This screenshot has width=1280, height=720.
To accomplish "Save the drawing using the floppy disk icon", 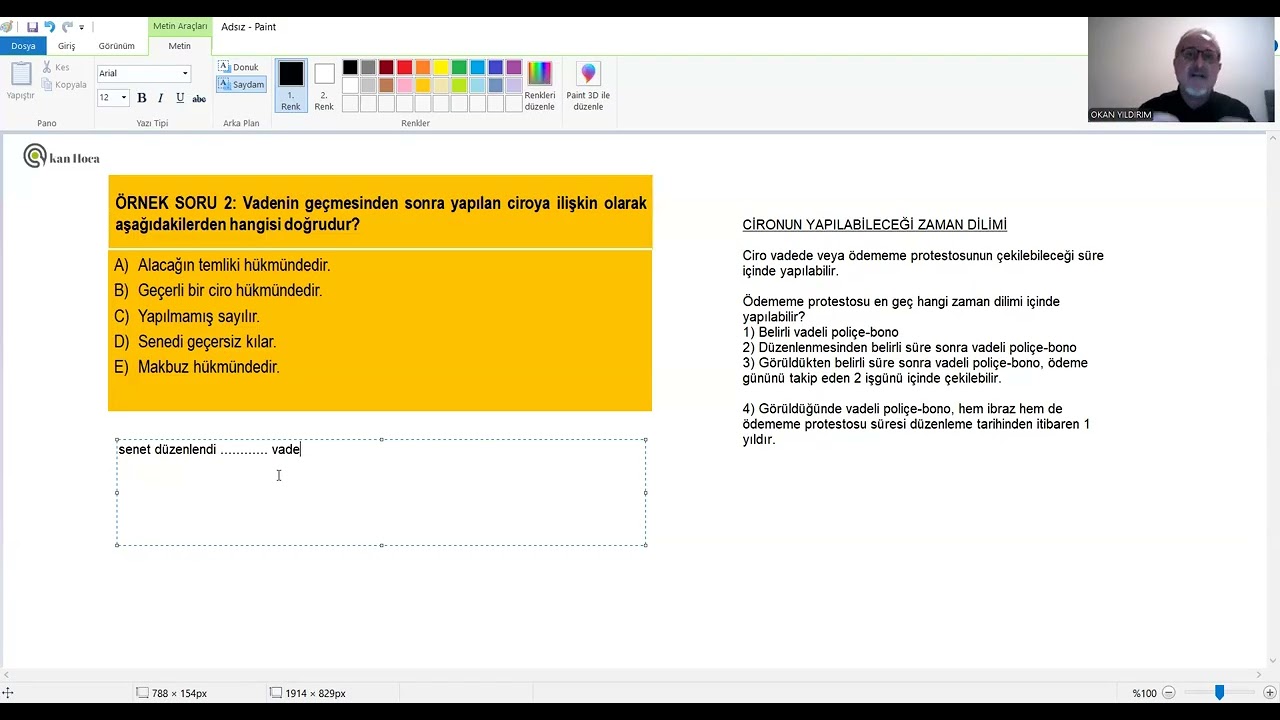I will tap(32, 27).
